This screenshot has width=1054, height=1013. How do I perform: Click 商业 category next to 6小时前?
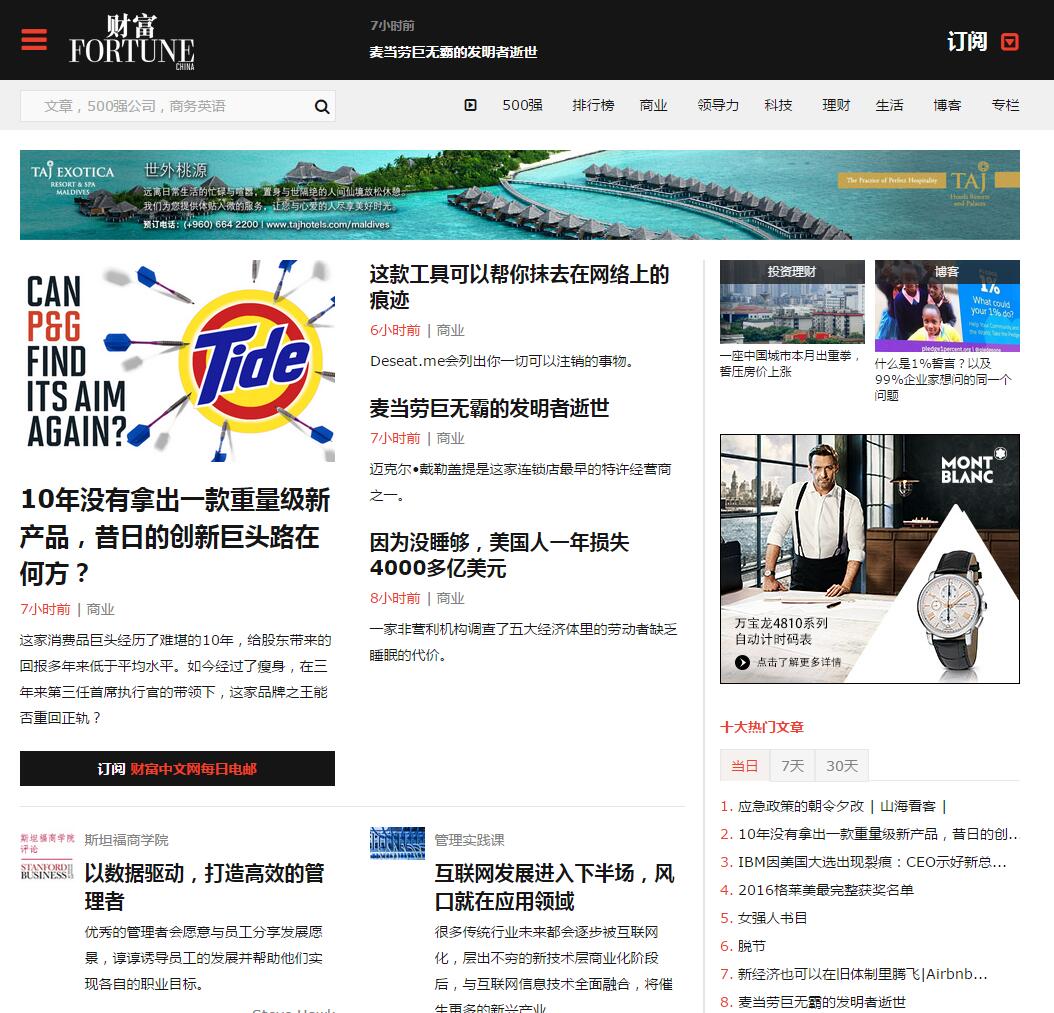pos(450,330)
